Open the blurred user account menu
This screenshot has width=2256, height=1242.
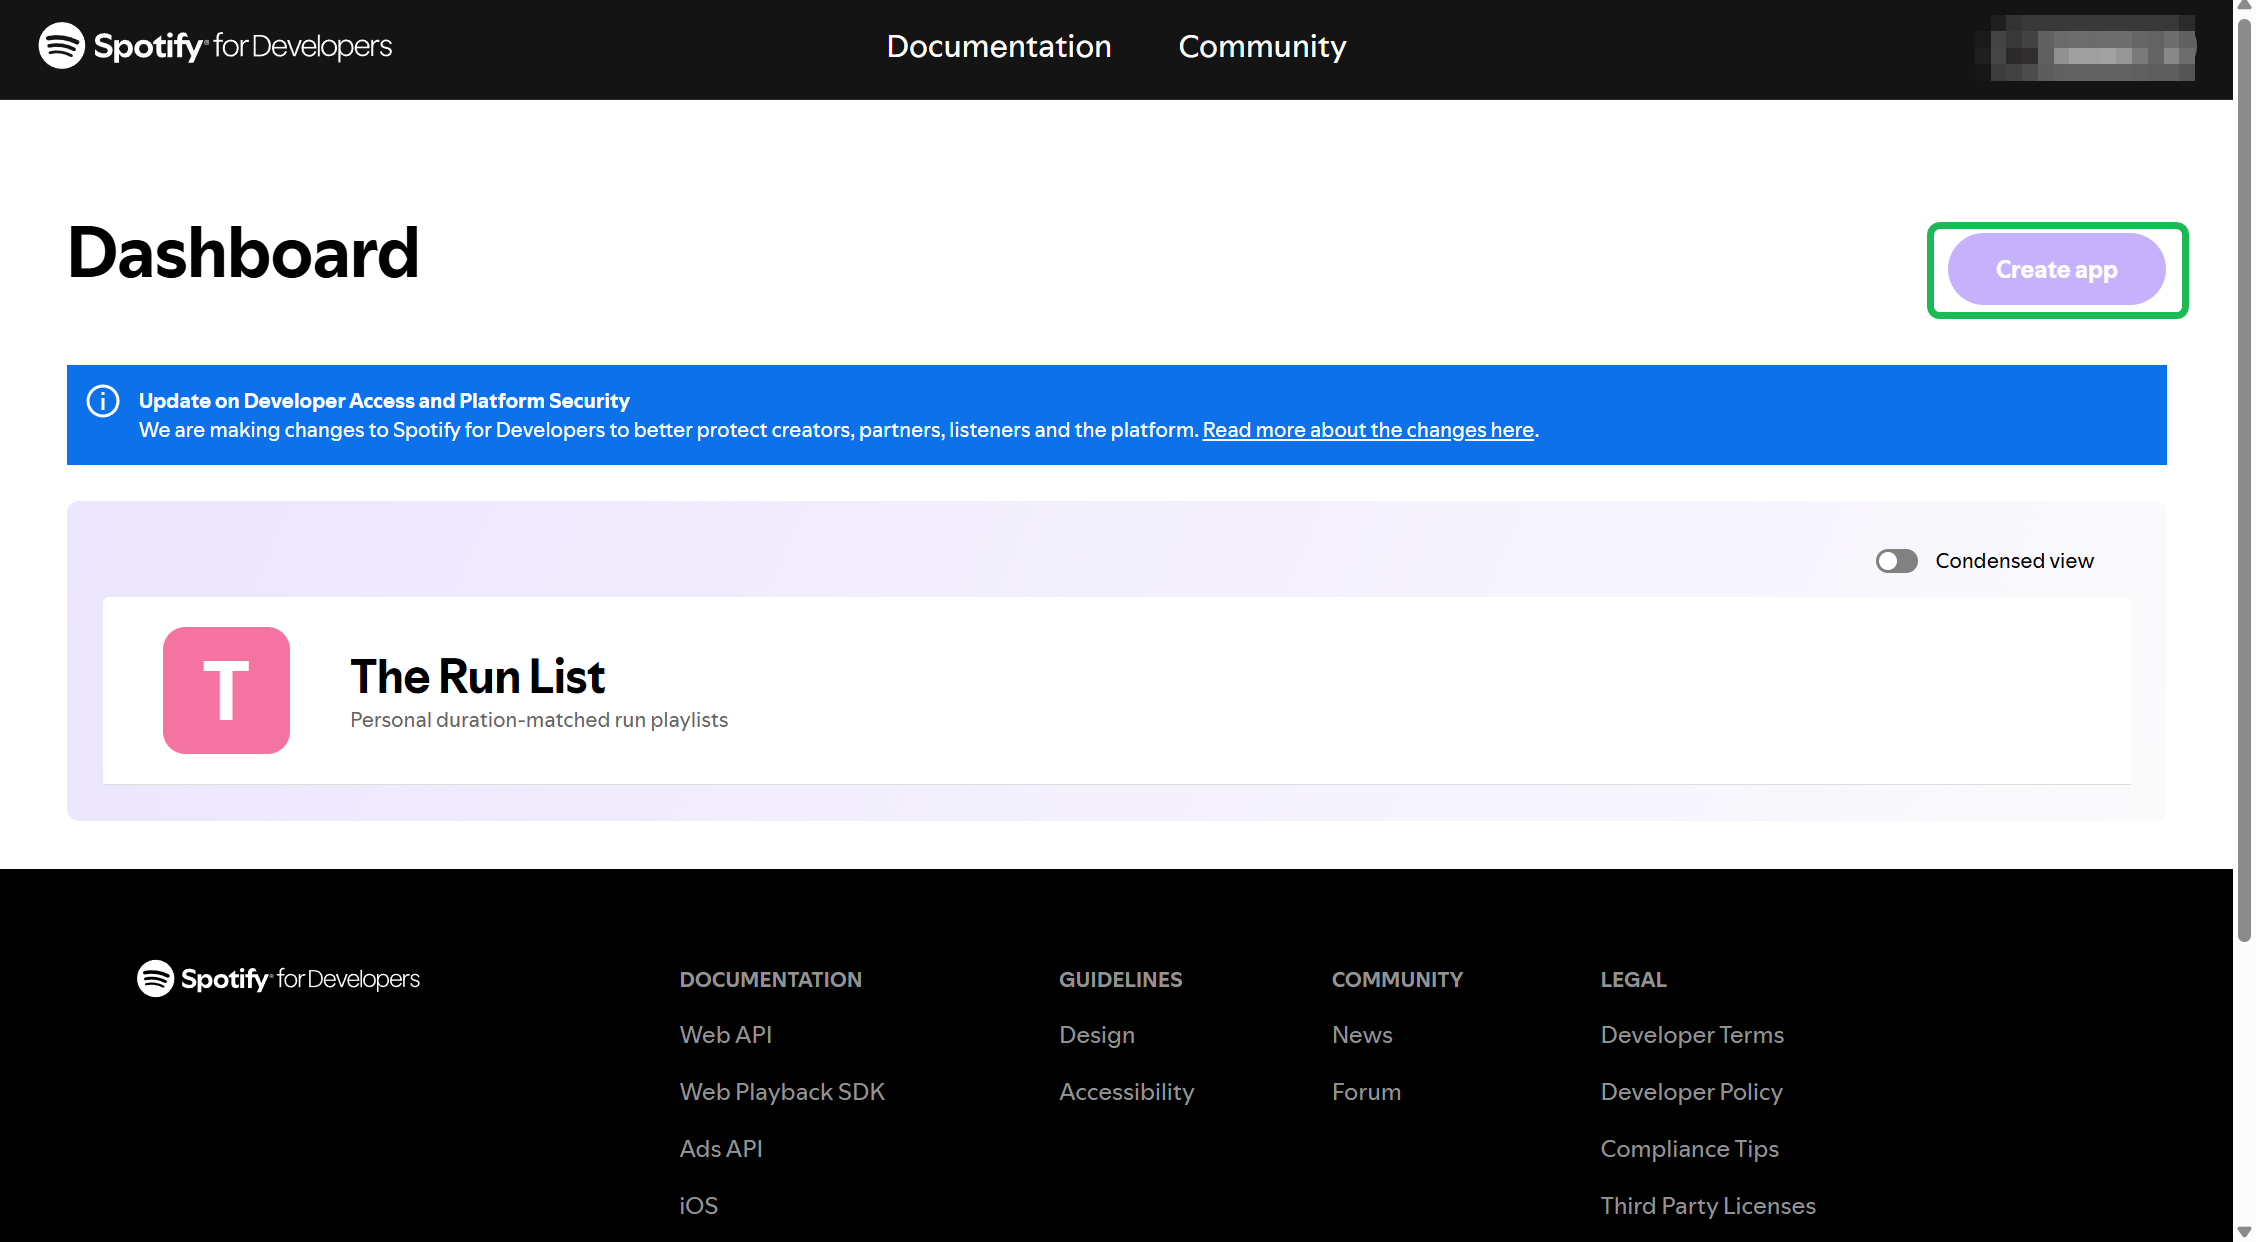coord(2086,47)
